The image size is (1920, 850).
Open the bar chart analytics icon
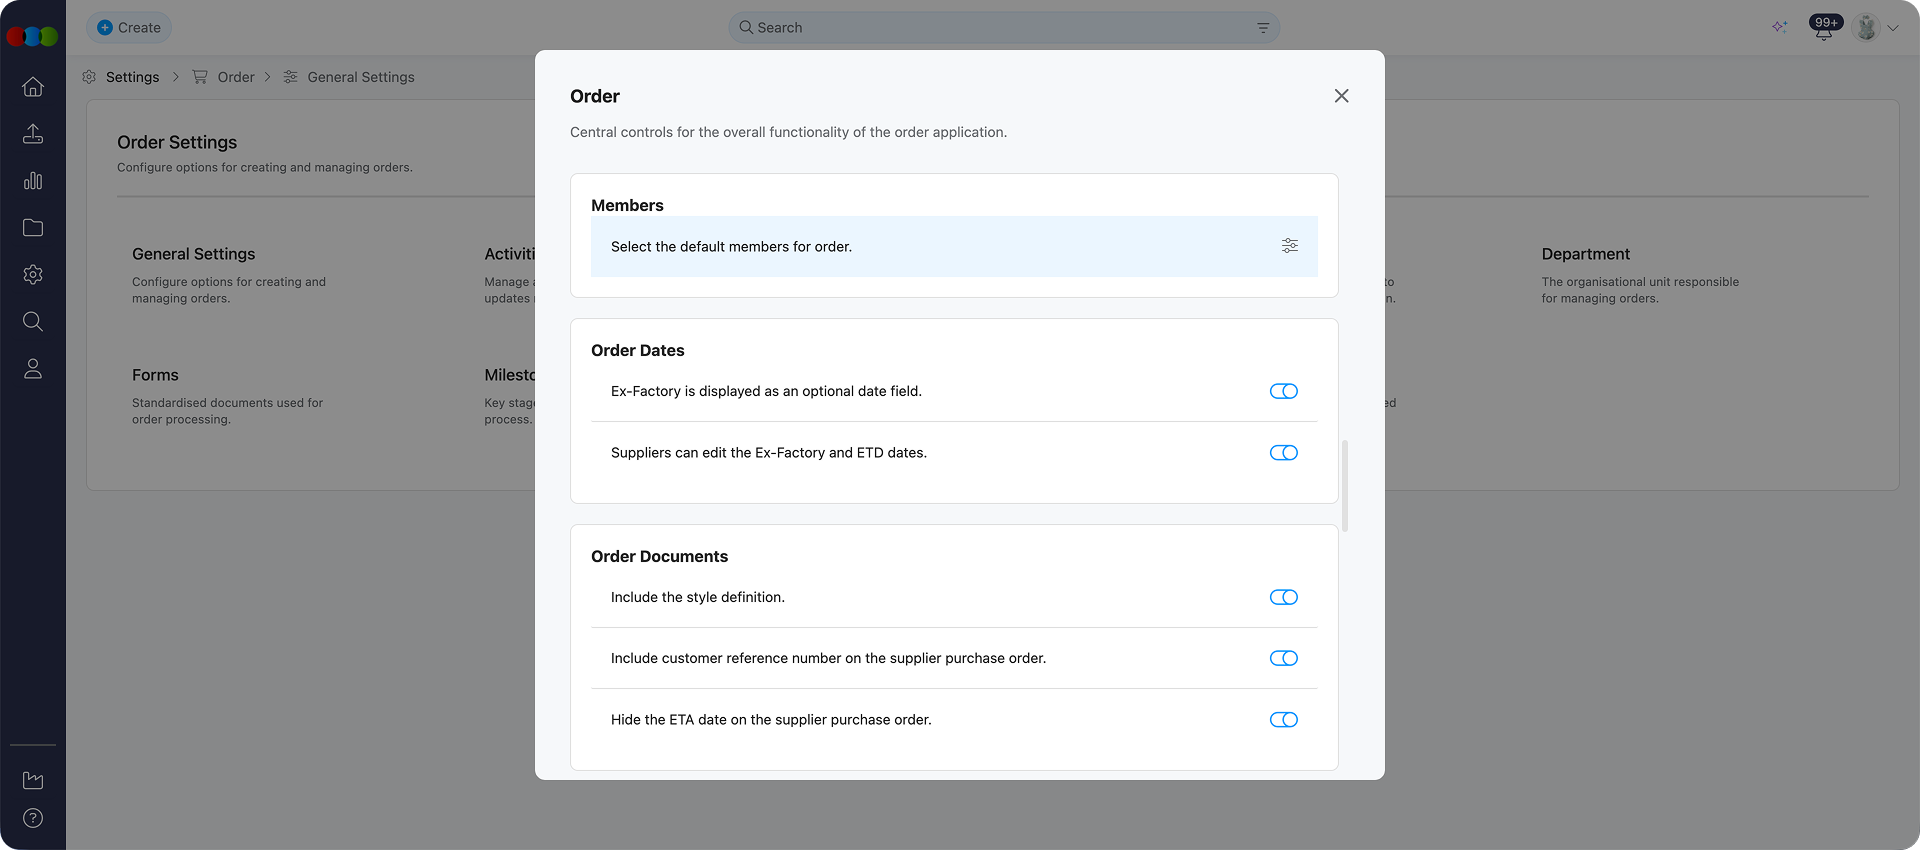tap(33, 181)
